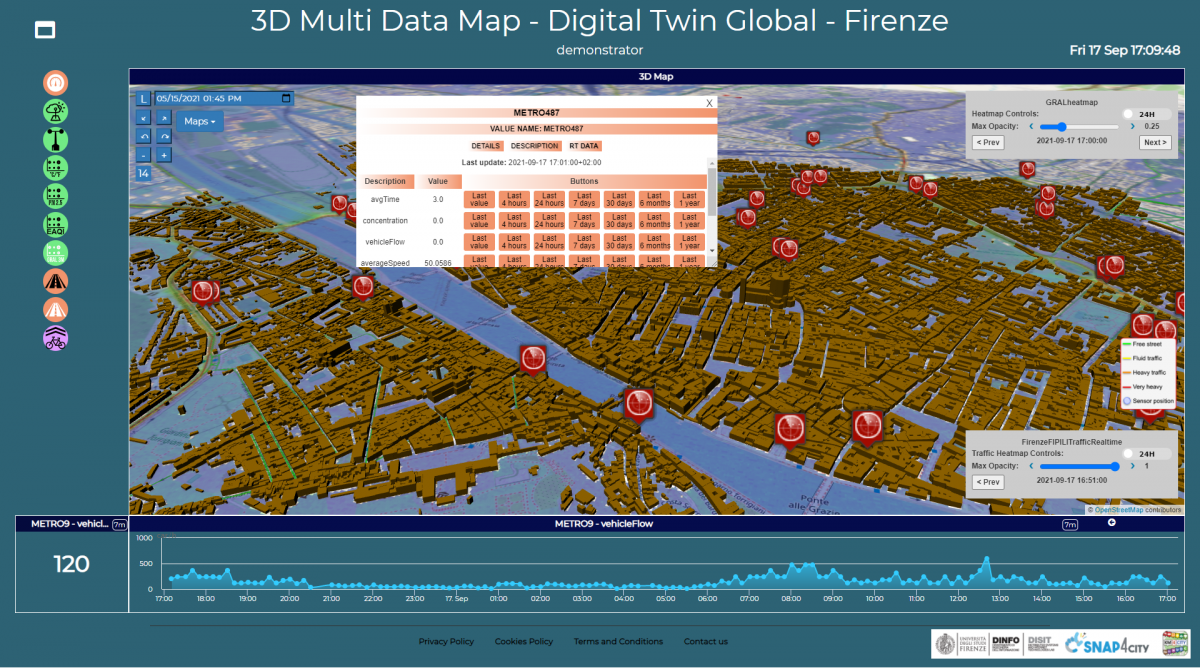Open the orange gauge icon in sidebar
The height and width of the screenshot is (668, 1200).
pos(56,82)
